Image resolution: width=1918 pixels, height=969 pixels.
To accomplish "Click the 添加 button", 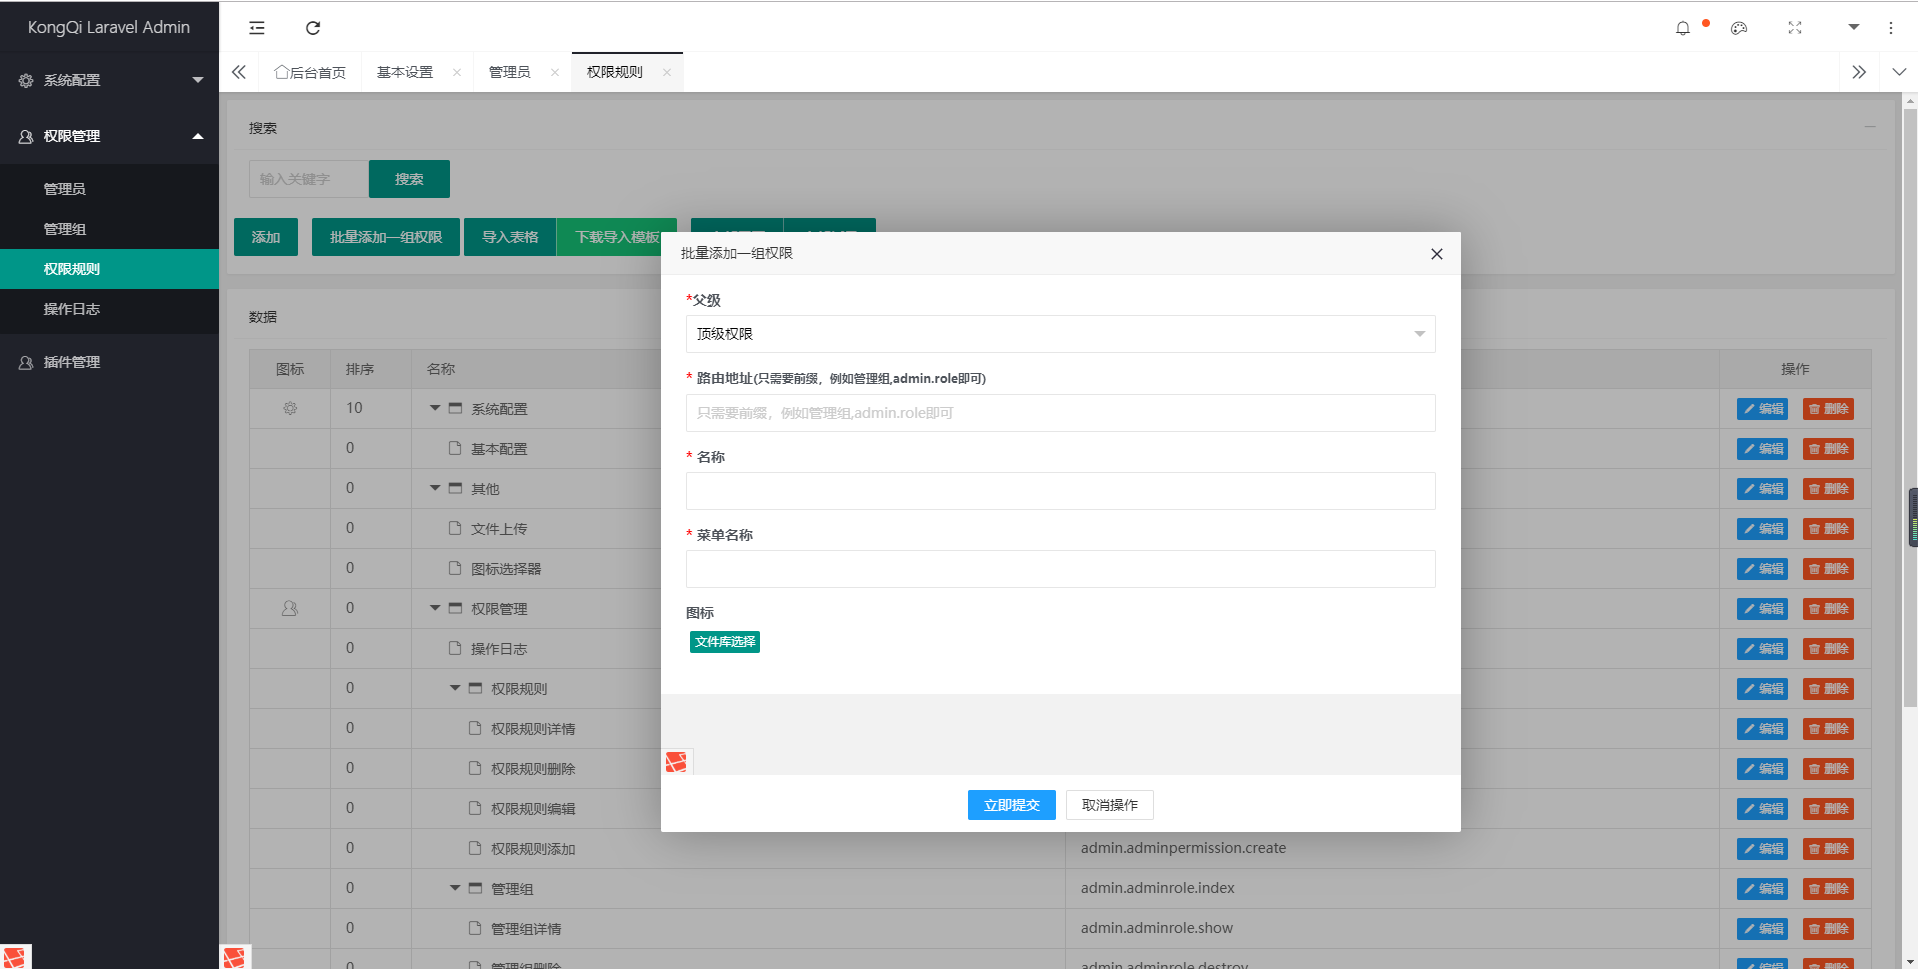I will [266, 237].
